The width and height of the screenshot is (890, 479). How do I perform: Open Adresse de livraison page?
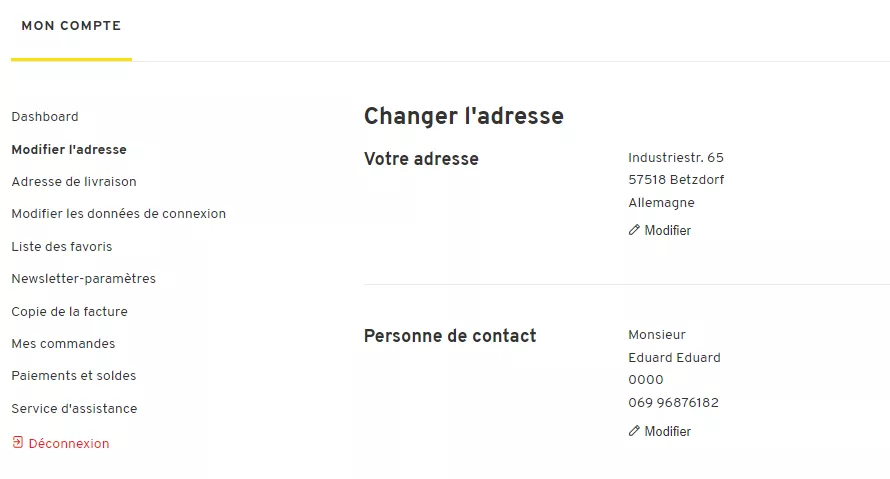click(x=74, y=182)
